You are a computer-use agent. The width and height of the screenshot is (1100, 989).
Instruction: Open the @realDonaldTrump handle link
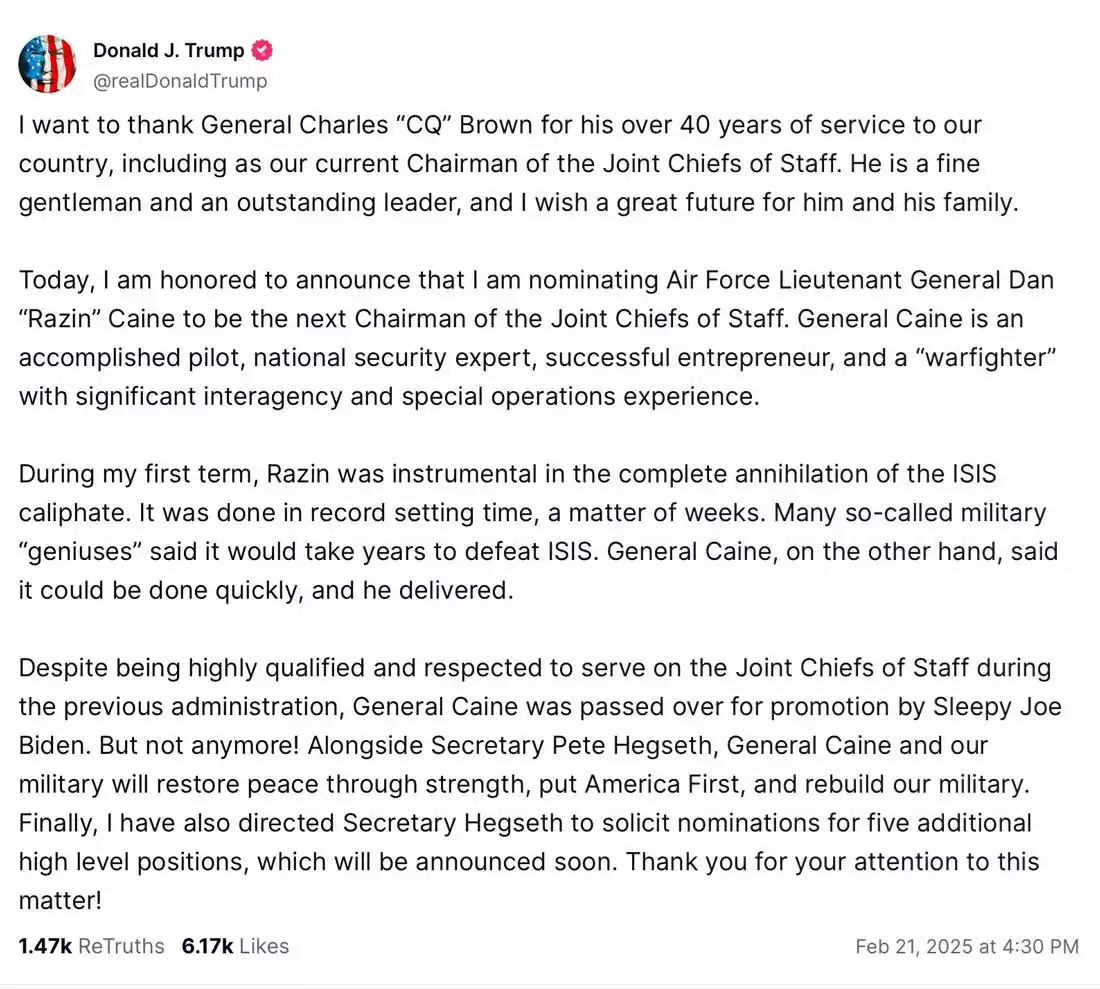180,81
